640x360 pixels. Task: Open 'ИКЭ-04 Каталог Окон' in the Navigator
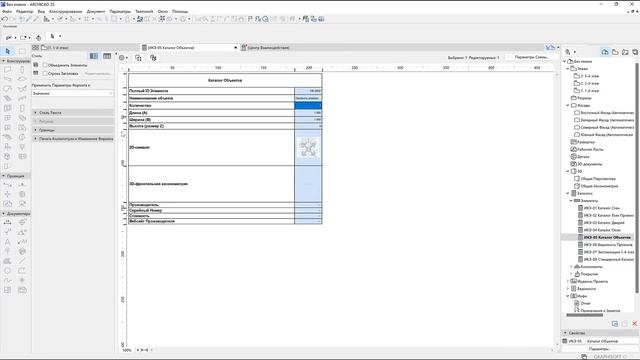click(x=602, y=230)
